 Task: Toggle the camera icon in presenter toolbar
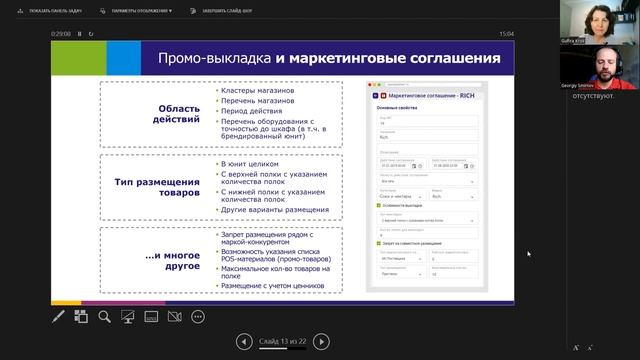(x=175, y=316)
